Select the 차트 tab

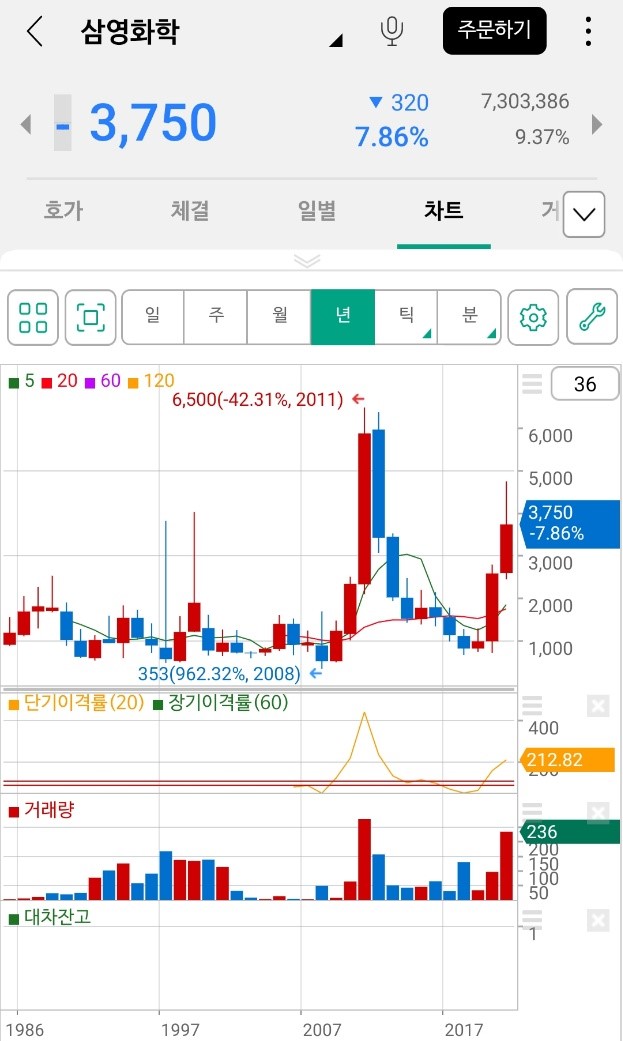(443, 210)
